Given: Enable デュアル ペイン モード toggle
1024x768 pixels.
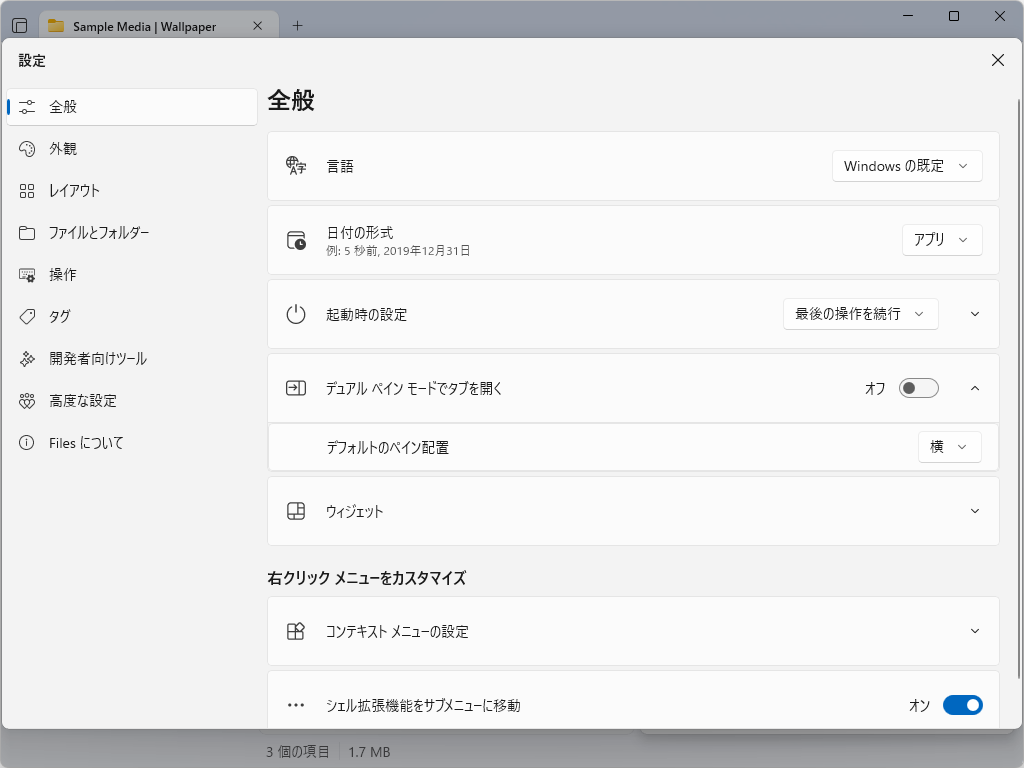Looking at the screenshot, I should tap(918, 388).
